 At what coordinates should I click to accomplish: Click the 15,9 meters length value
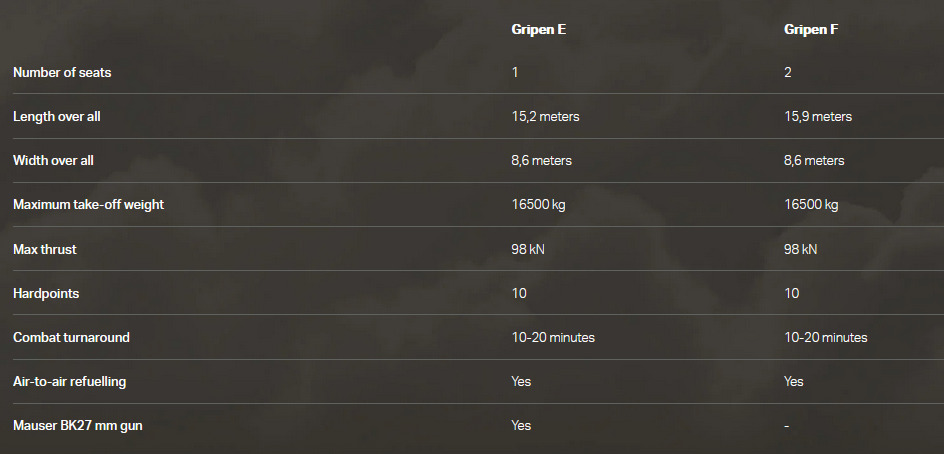coord(818,117)
